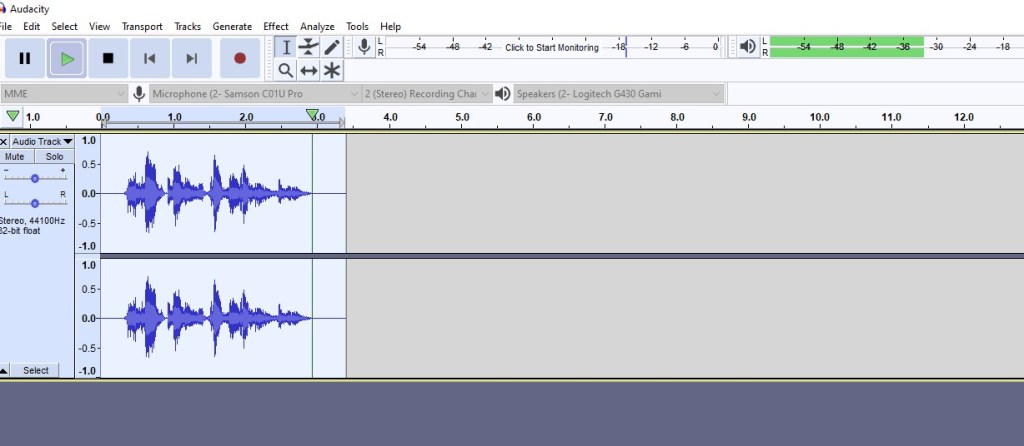Open the Generate menu

point(232,26)
